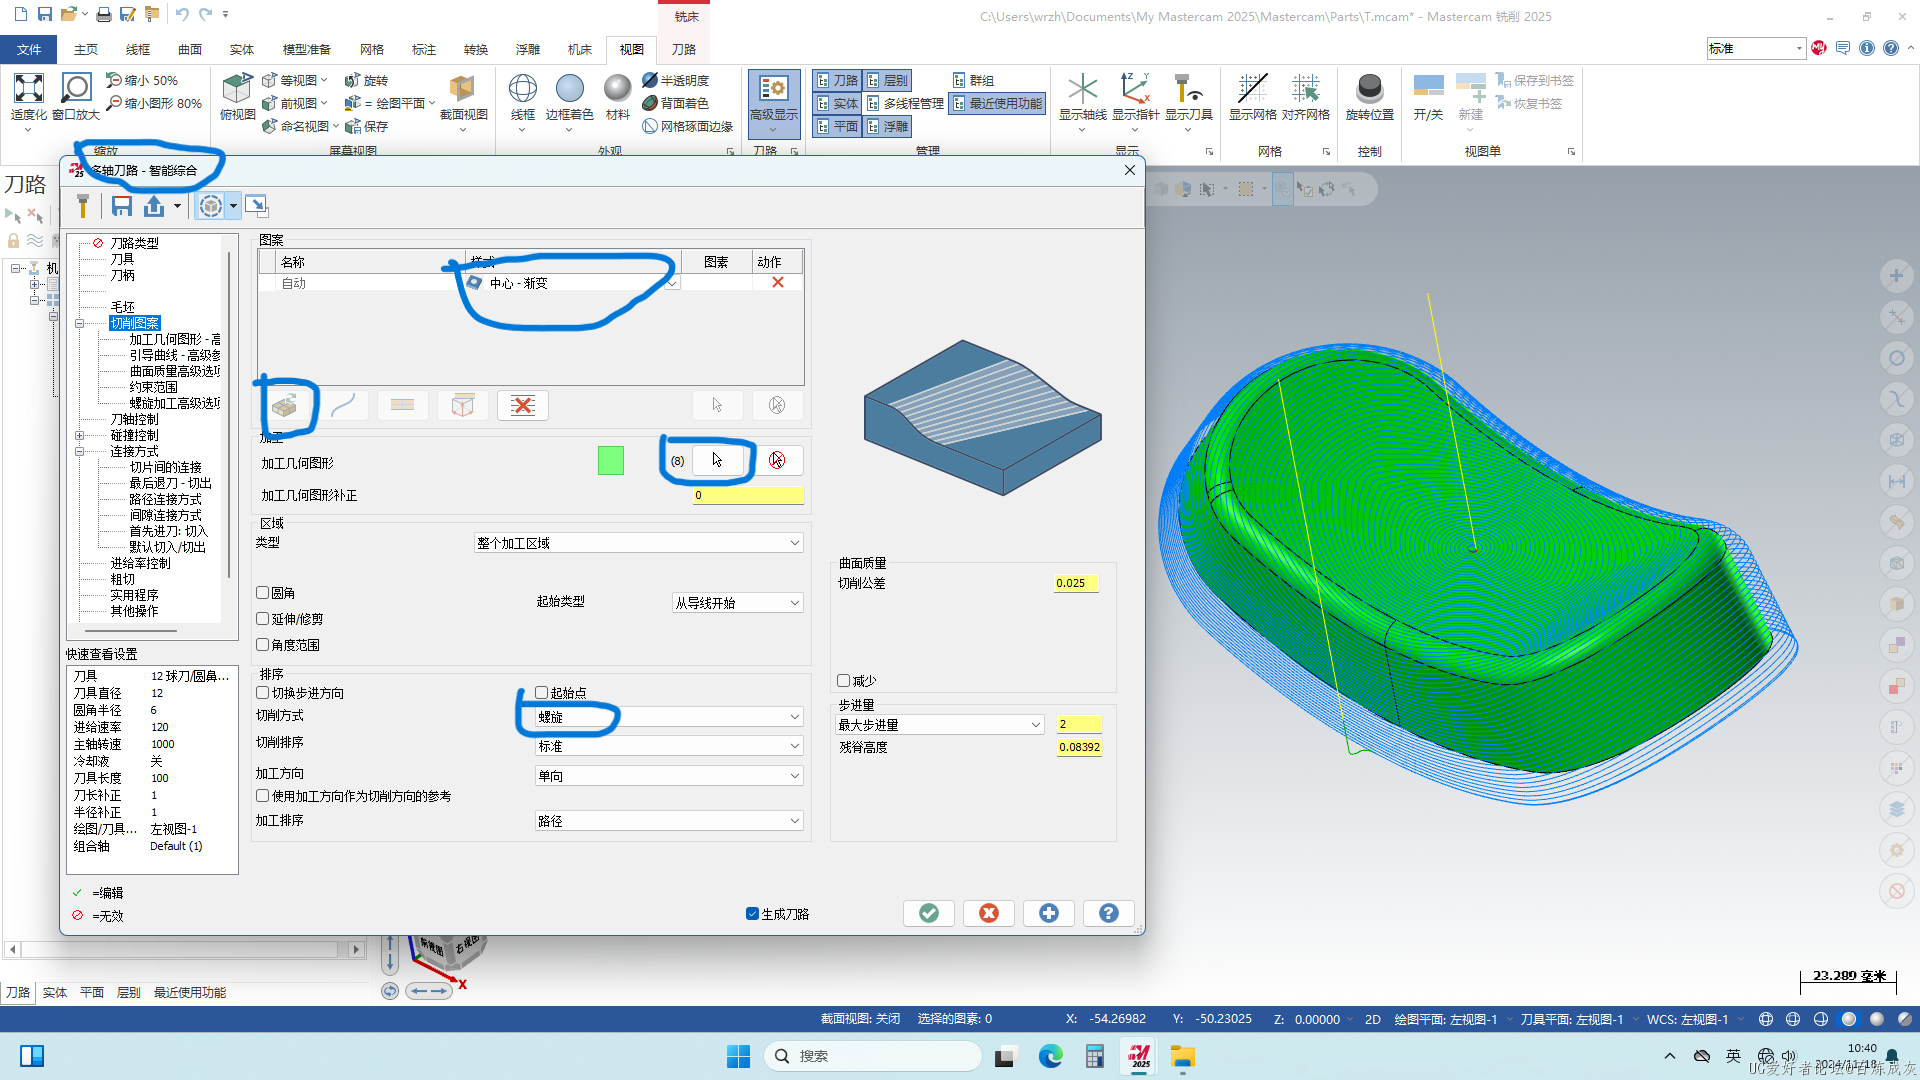Image resolution: width=1920 pixels, height=1080 pixels.
Task: Open the 加工排序 路径 dropdown
Action: pyautogui.click(x=669, y=821)
